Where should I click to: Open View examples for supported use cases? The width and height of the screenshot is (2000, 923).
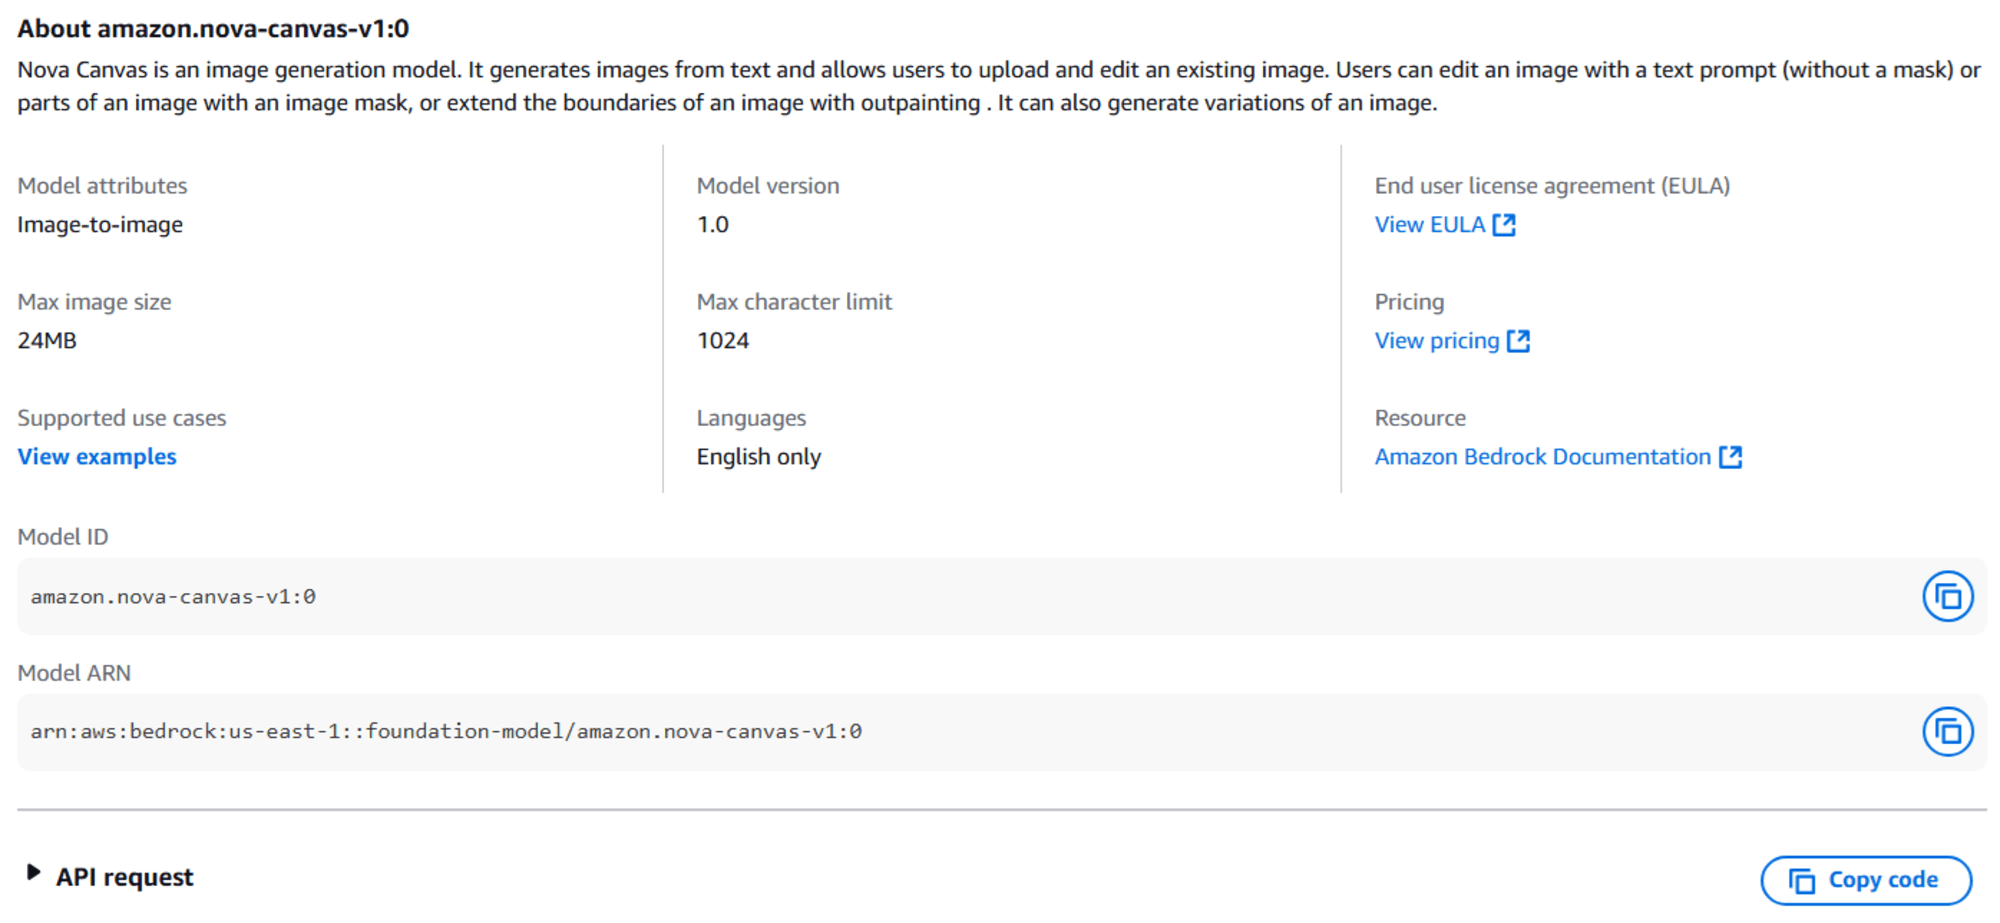pos(97,457)
